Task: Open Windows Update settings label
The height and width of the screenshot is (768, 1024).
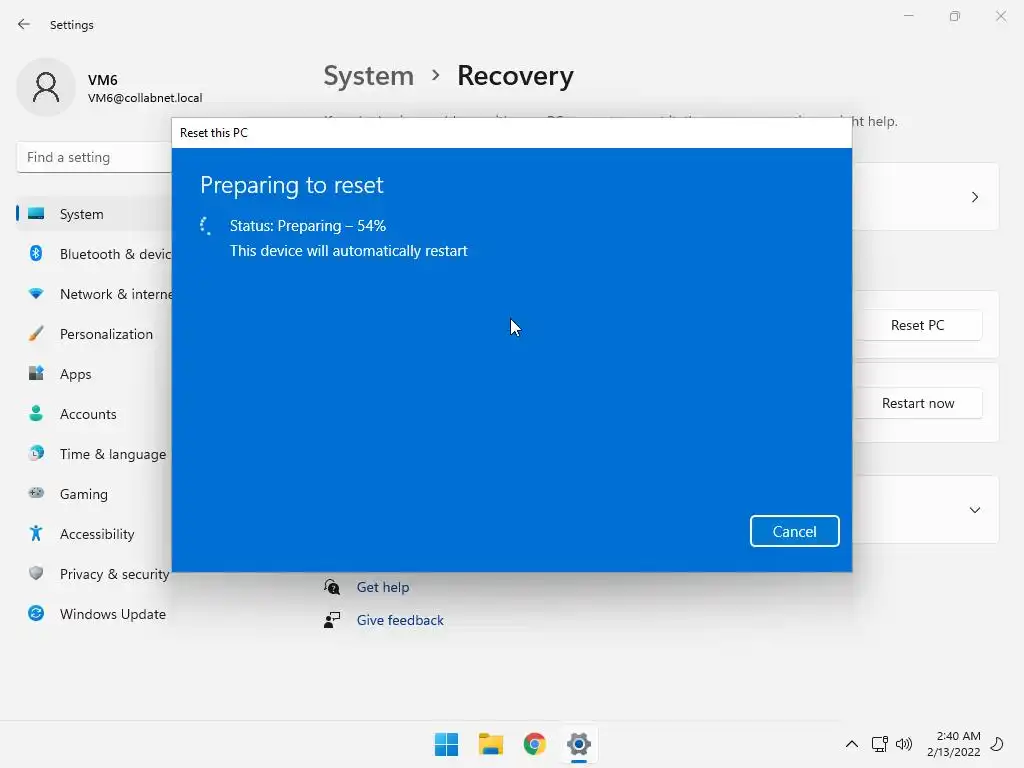Action: [113, 614]
